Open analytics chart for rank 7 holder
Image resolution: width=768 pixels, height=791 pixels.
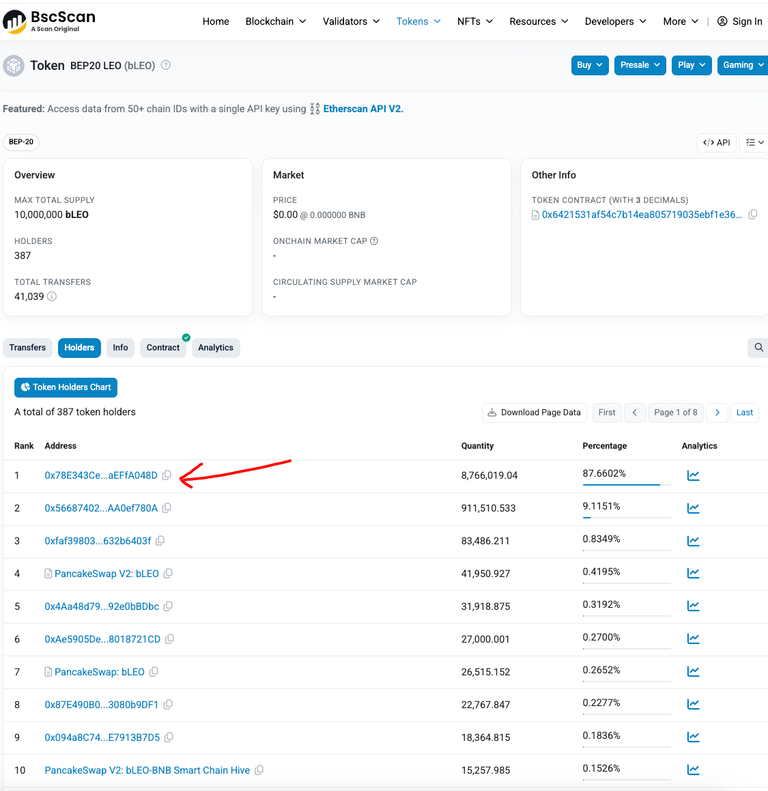pyautogui.click(x=693, y=671)
